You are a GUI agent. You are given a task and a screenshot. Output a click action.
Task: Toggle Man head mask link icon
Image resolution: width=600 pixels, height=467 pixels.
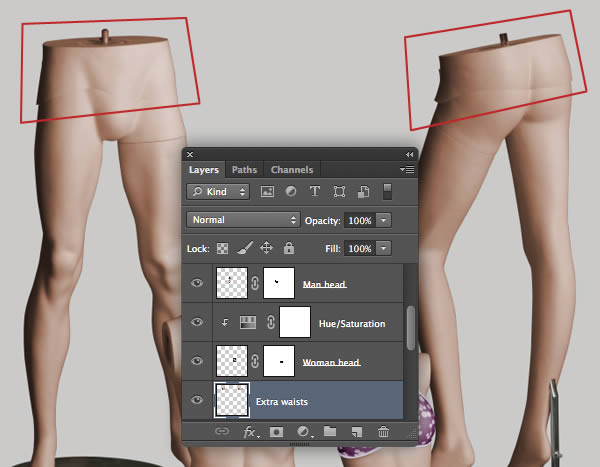click(255, 283)
